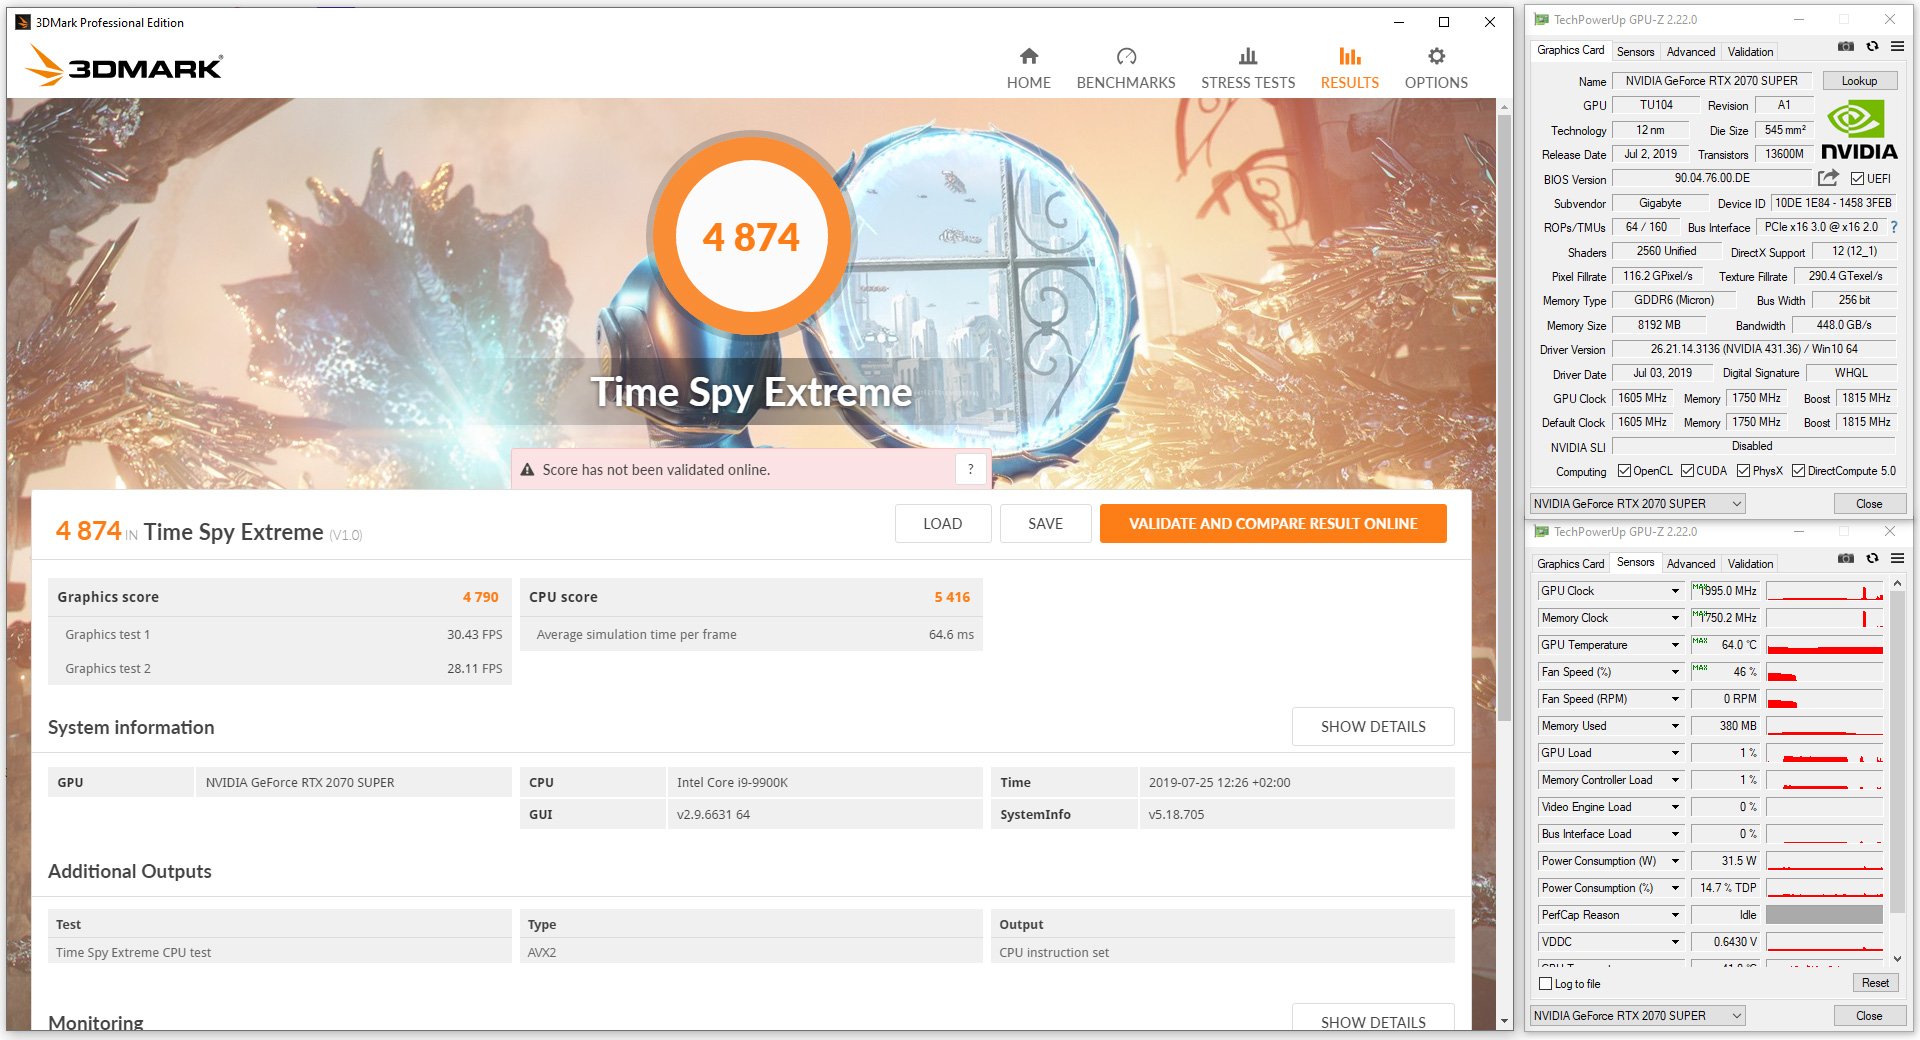1920x1040 pixels.
Task: Open hamburger menu in lower GPU-Z window
Action: pos(1897,559)
